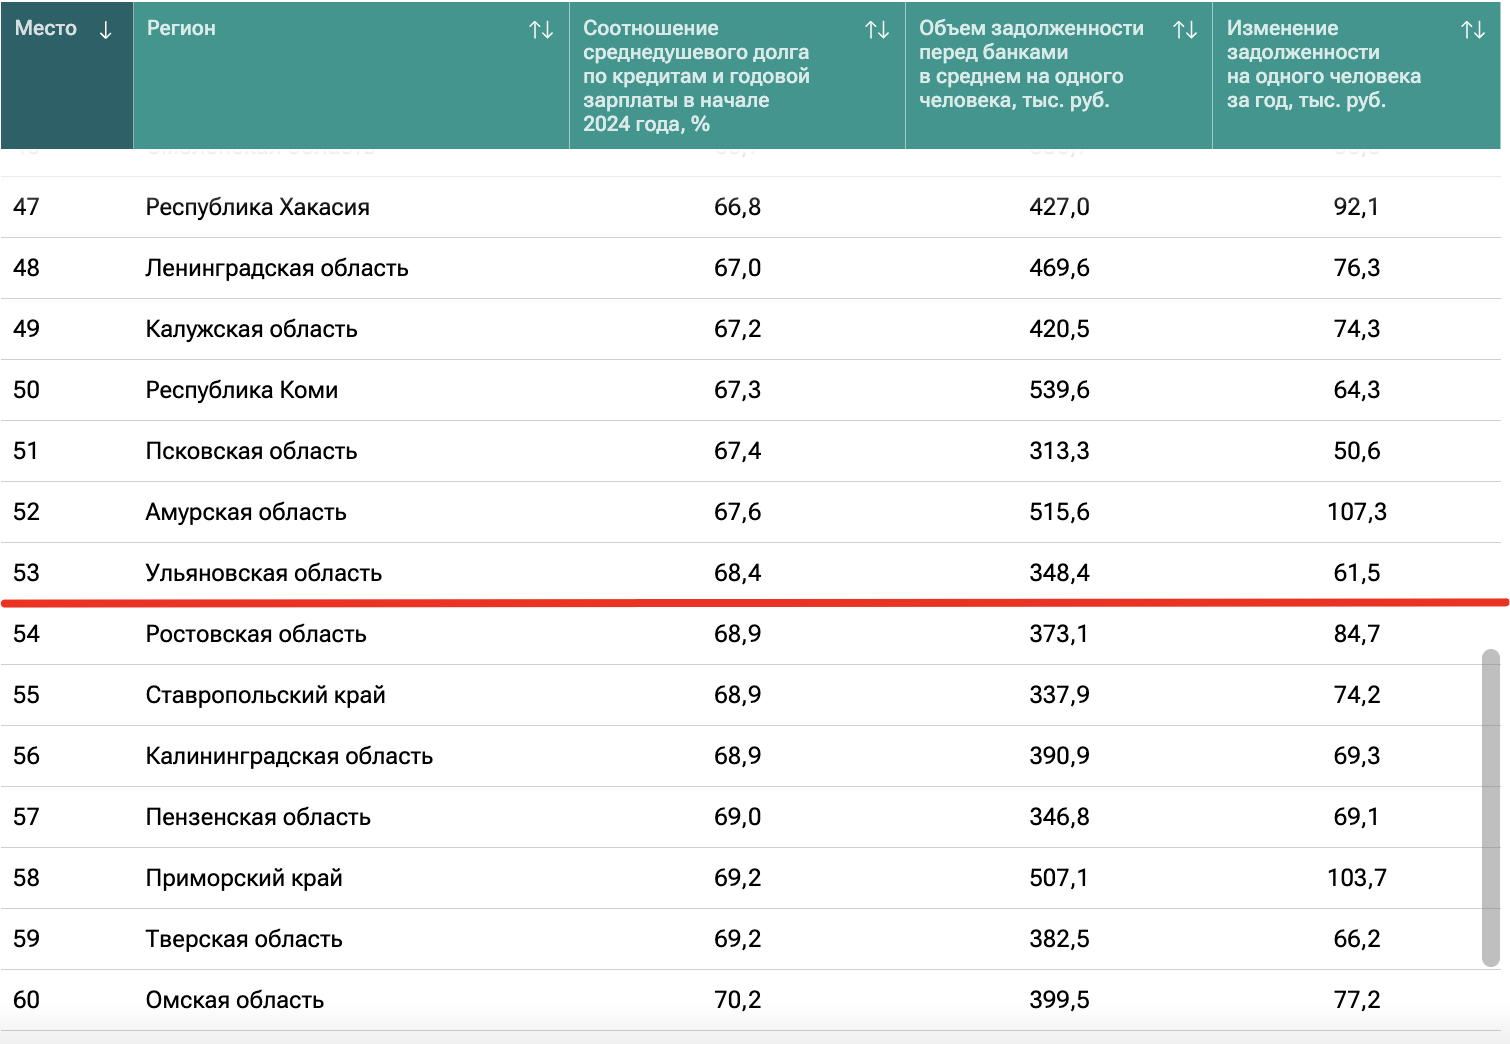Image resolution: width=1510 pixels, height=1044 pixels.
Task: Click debt volume 399,5
Action: (1059, 1000)
